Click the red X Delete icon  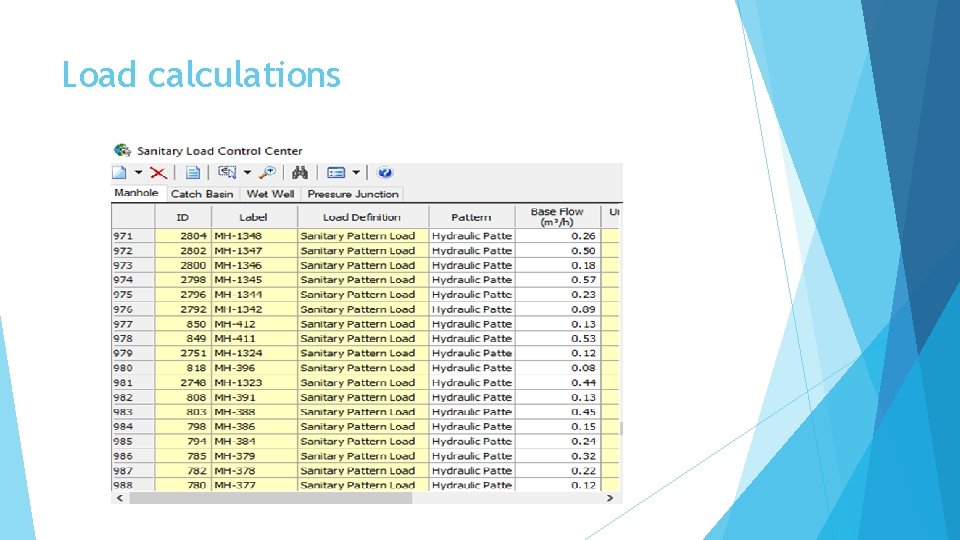tap(158, 173)
